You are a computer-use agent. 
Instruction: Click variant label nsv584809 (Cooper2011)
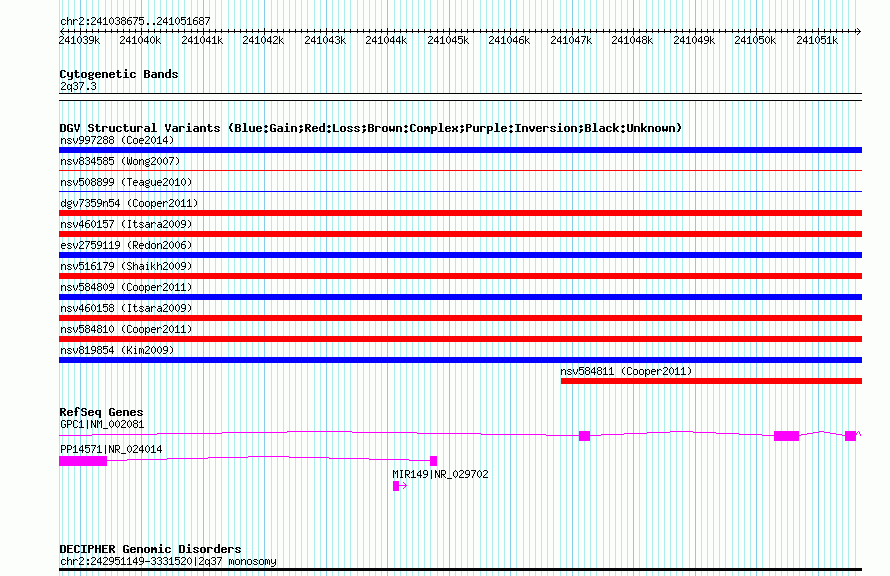[126, 287]
